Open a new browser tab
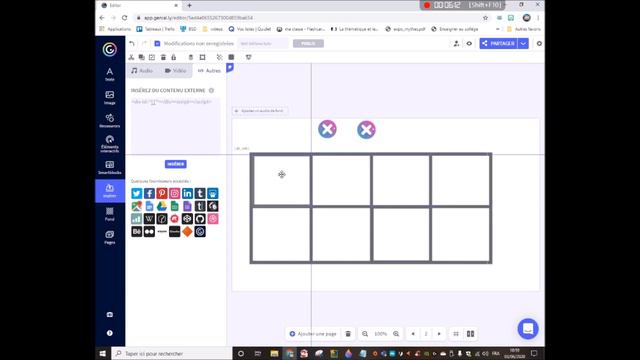 pyautogui.click(x=189, y=5)
